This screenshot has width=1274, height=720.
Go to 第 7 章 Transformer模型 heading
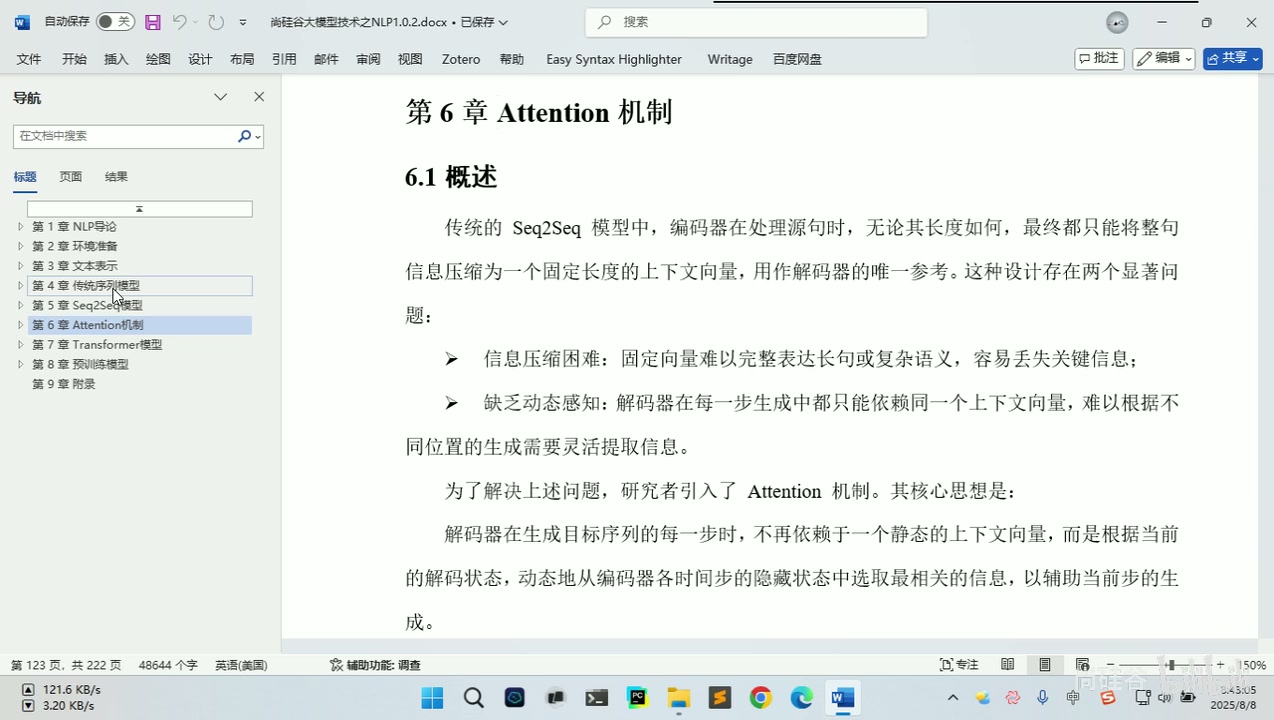point(97,345)
